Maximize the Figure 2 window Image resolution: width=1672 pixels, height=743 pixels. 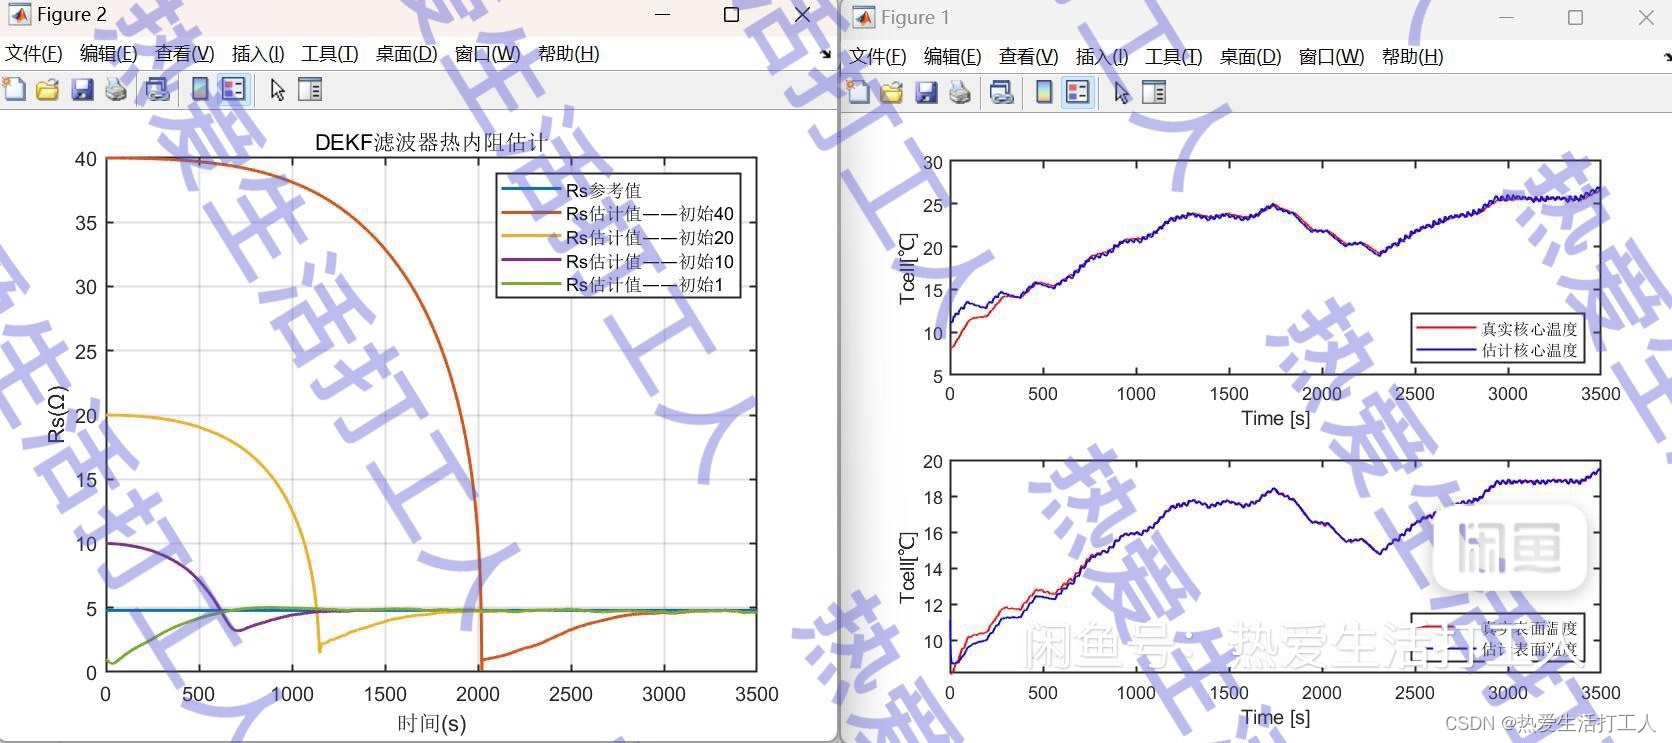[x=731, y=15]
